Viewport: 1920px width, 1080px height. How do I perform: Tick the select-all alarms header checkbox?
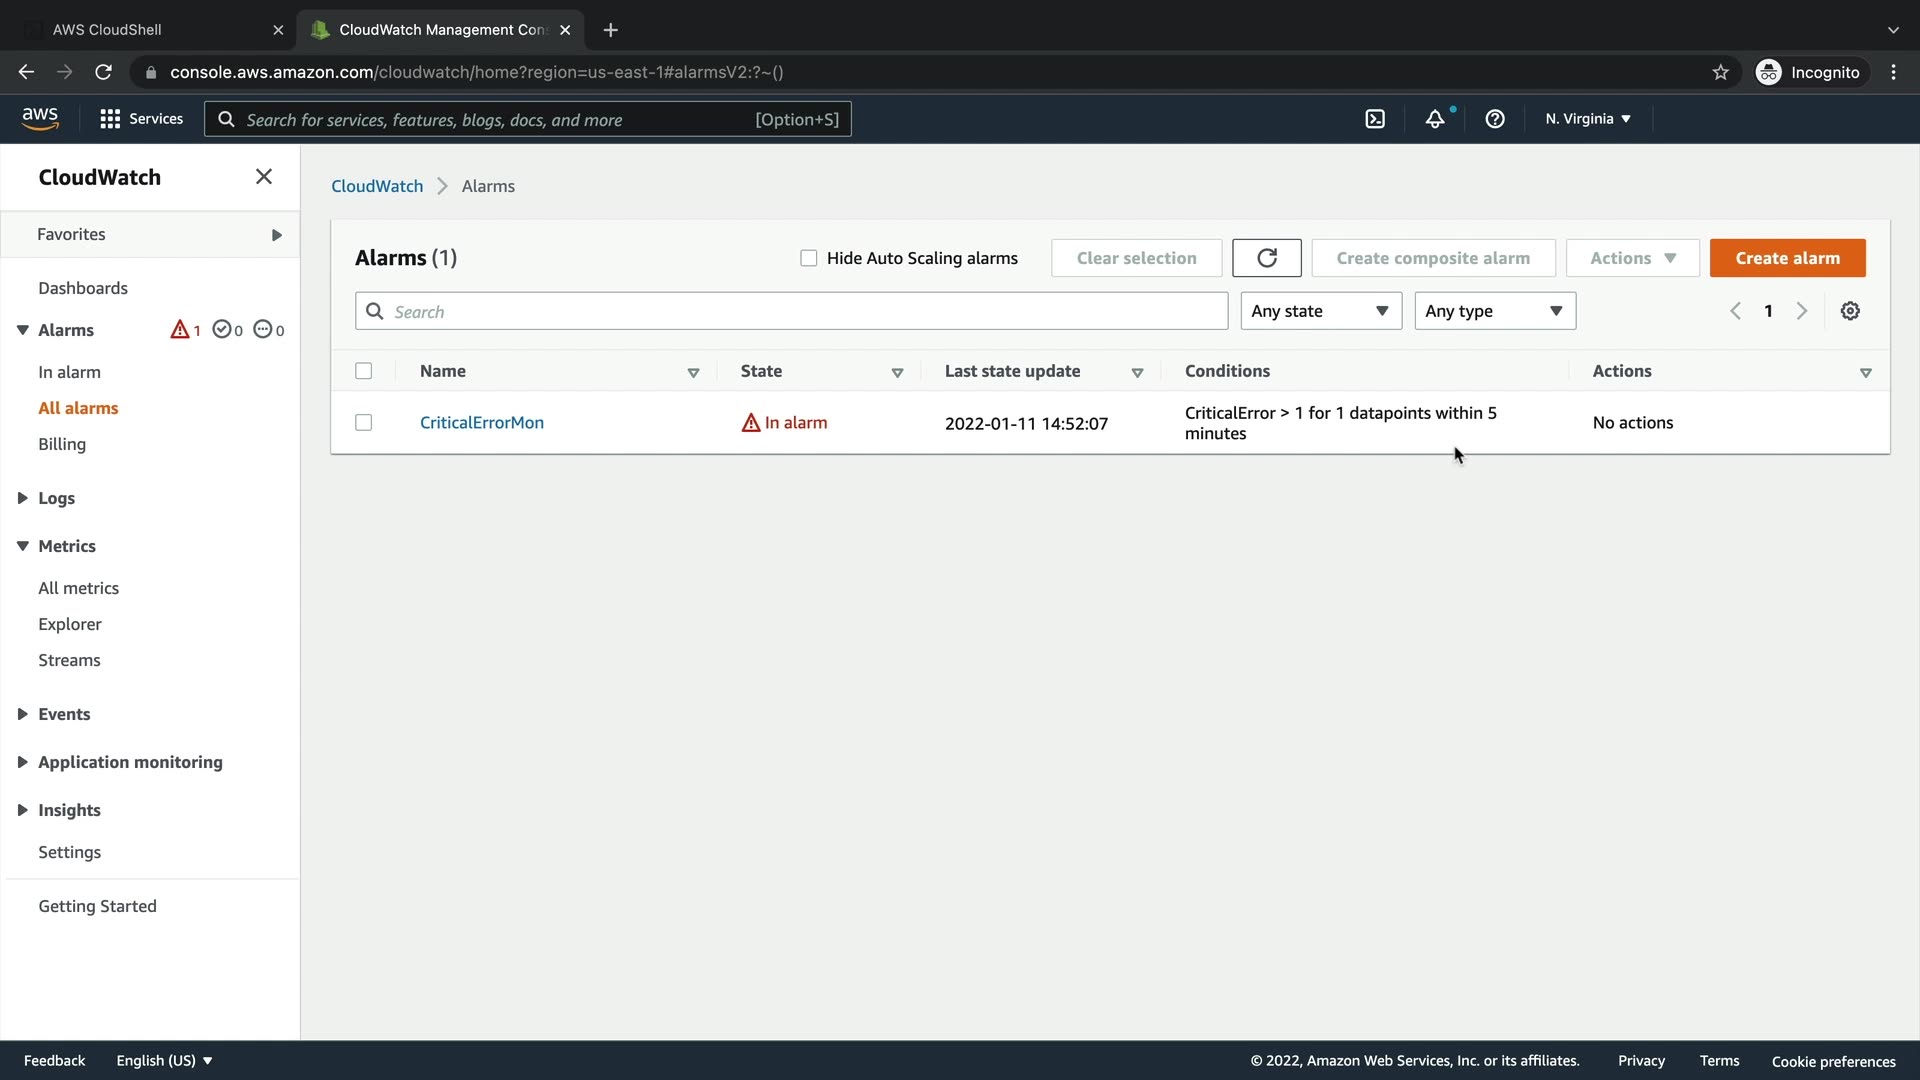pyautogui.click(x=364, y=371)
